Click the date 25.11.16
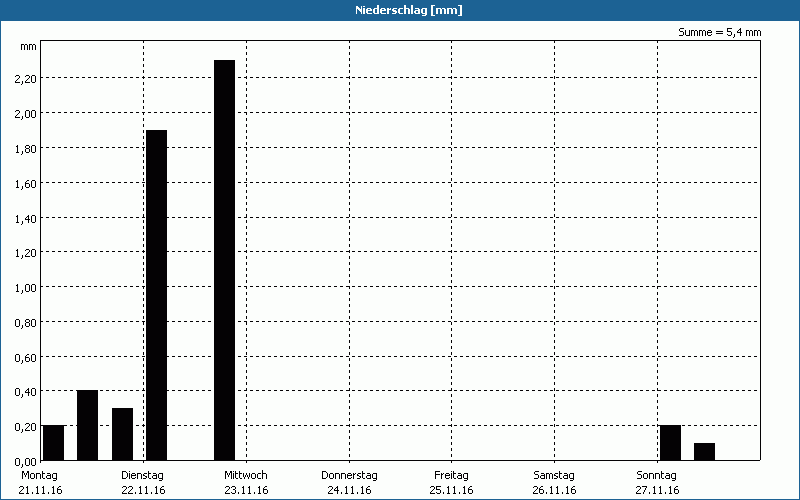 [x=451, y=490]
